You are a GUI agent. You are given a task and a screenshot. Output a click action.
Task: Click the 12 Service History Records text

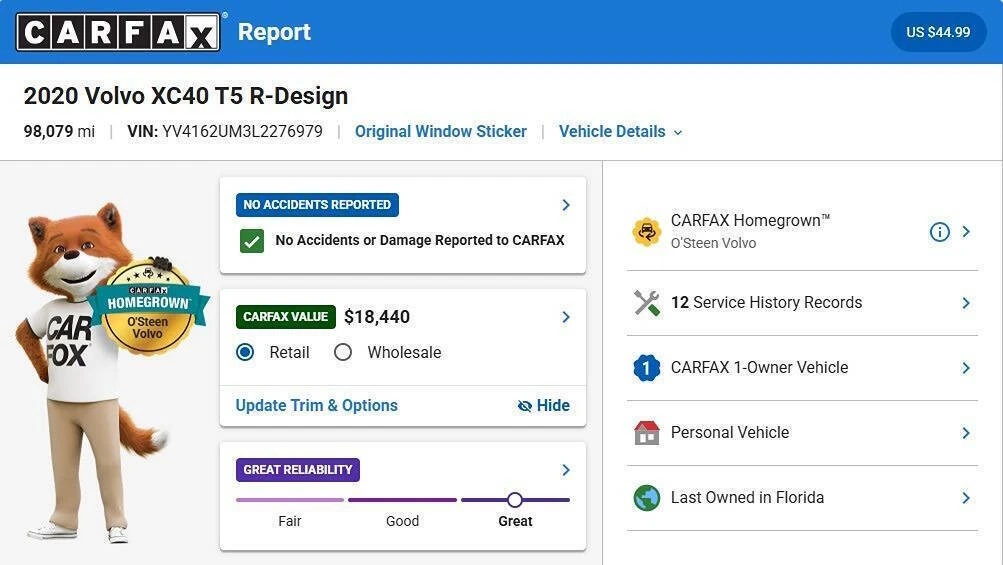(x=766, y=303)
